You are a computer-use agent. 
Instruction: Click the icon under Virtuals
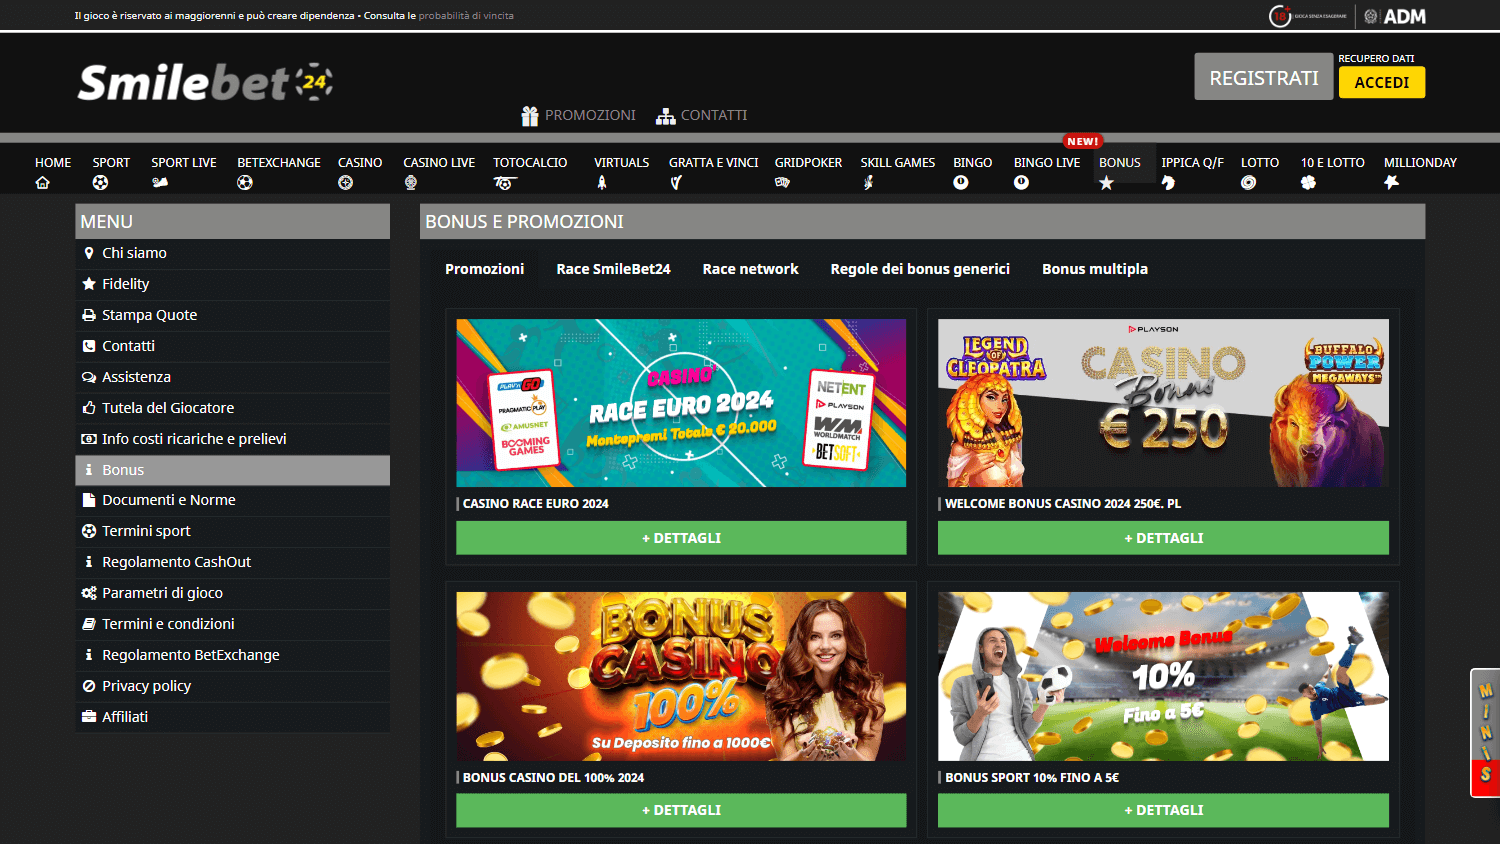pyautogui.click(x=602, y=183)
